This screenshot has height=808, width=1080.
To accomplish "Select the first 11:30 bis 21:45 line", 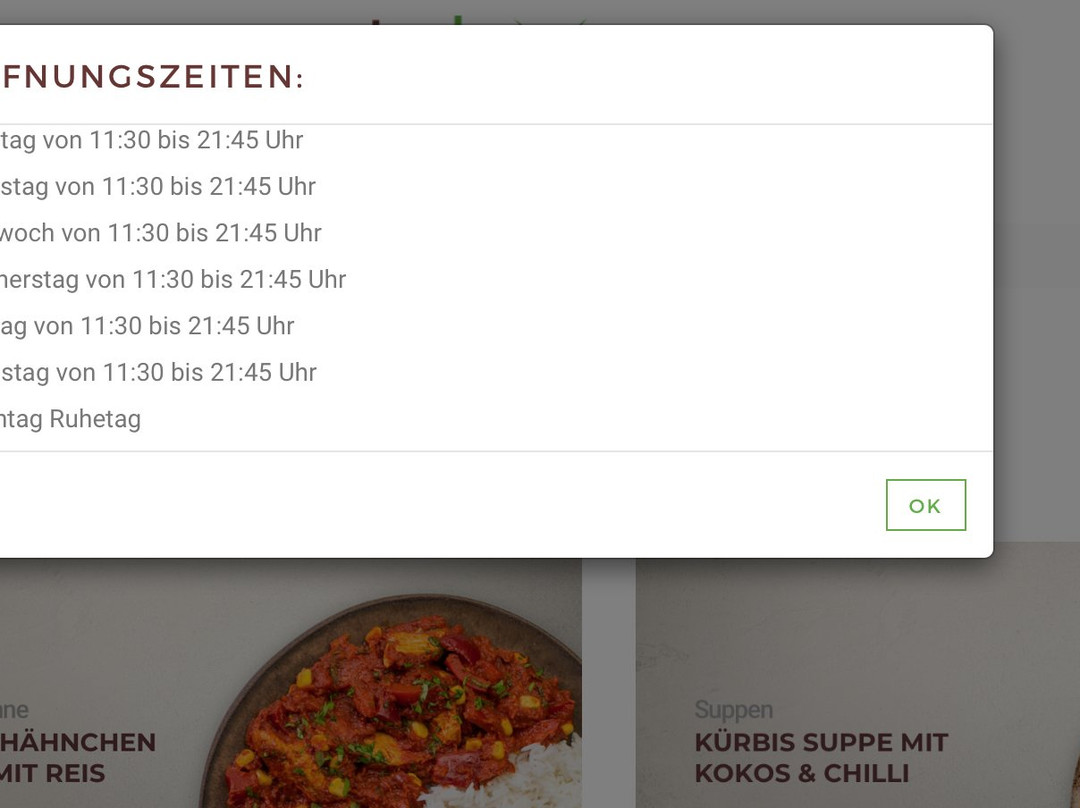I will tap(152, 140).
